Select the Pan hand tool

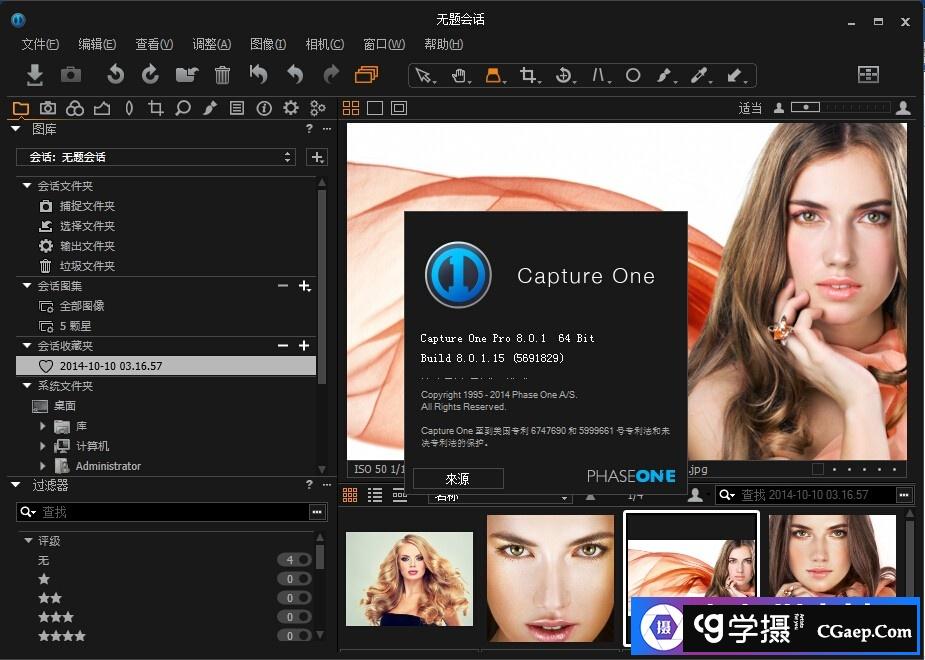tap(459, 75)
